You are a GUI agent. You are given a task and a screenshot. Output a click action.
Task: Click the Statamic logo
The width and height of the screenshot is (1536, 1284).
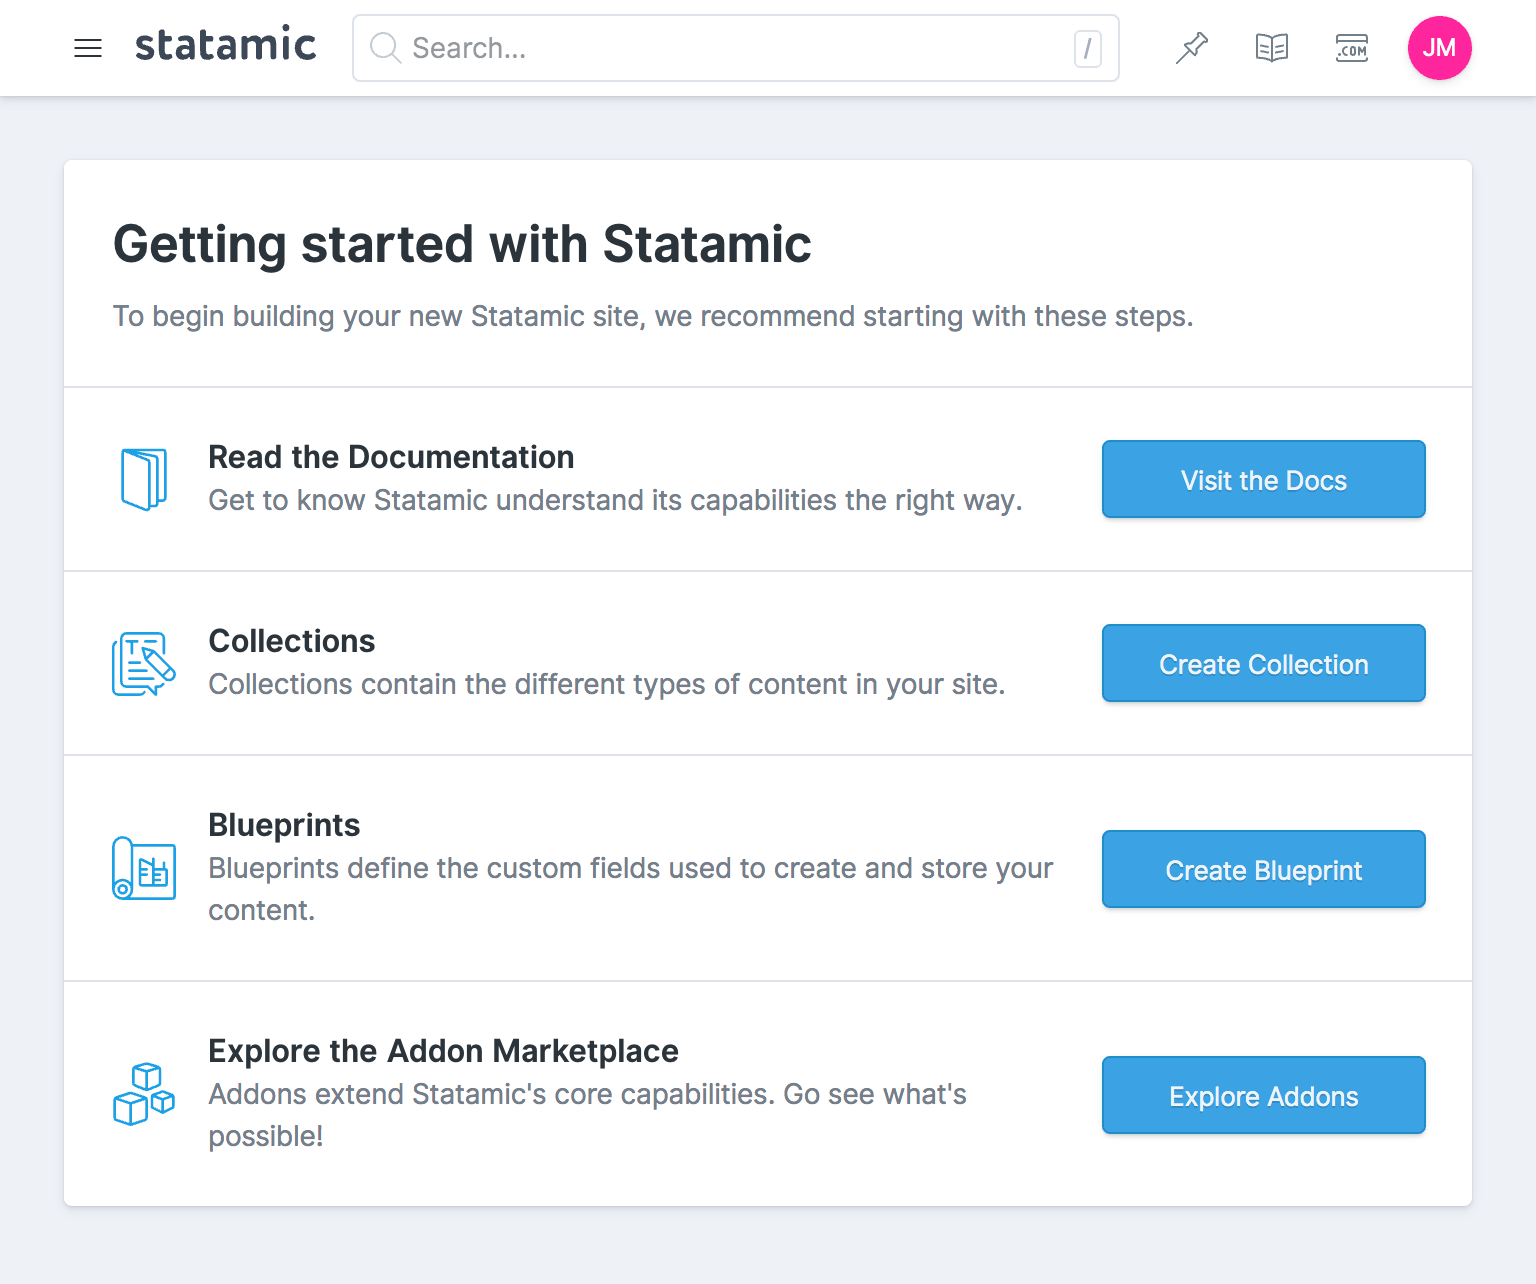point(225,45)
